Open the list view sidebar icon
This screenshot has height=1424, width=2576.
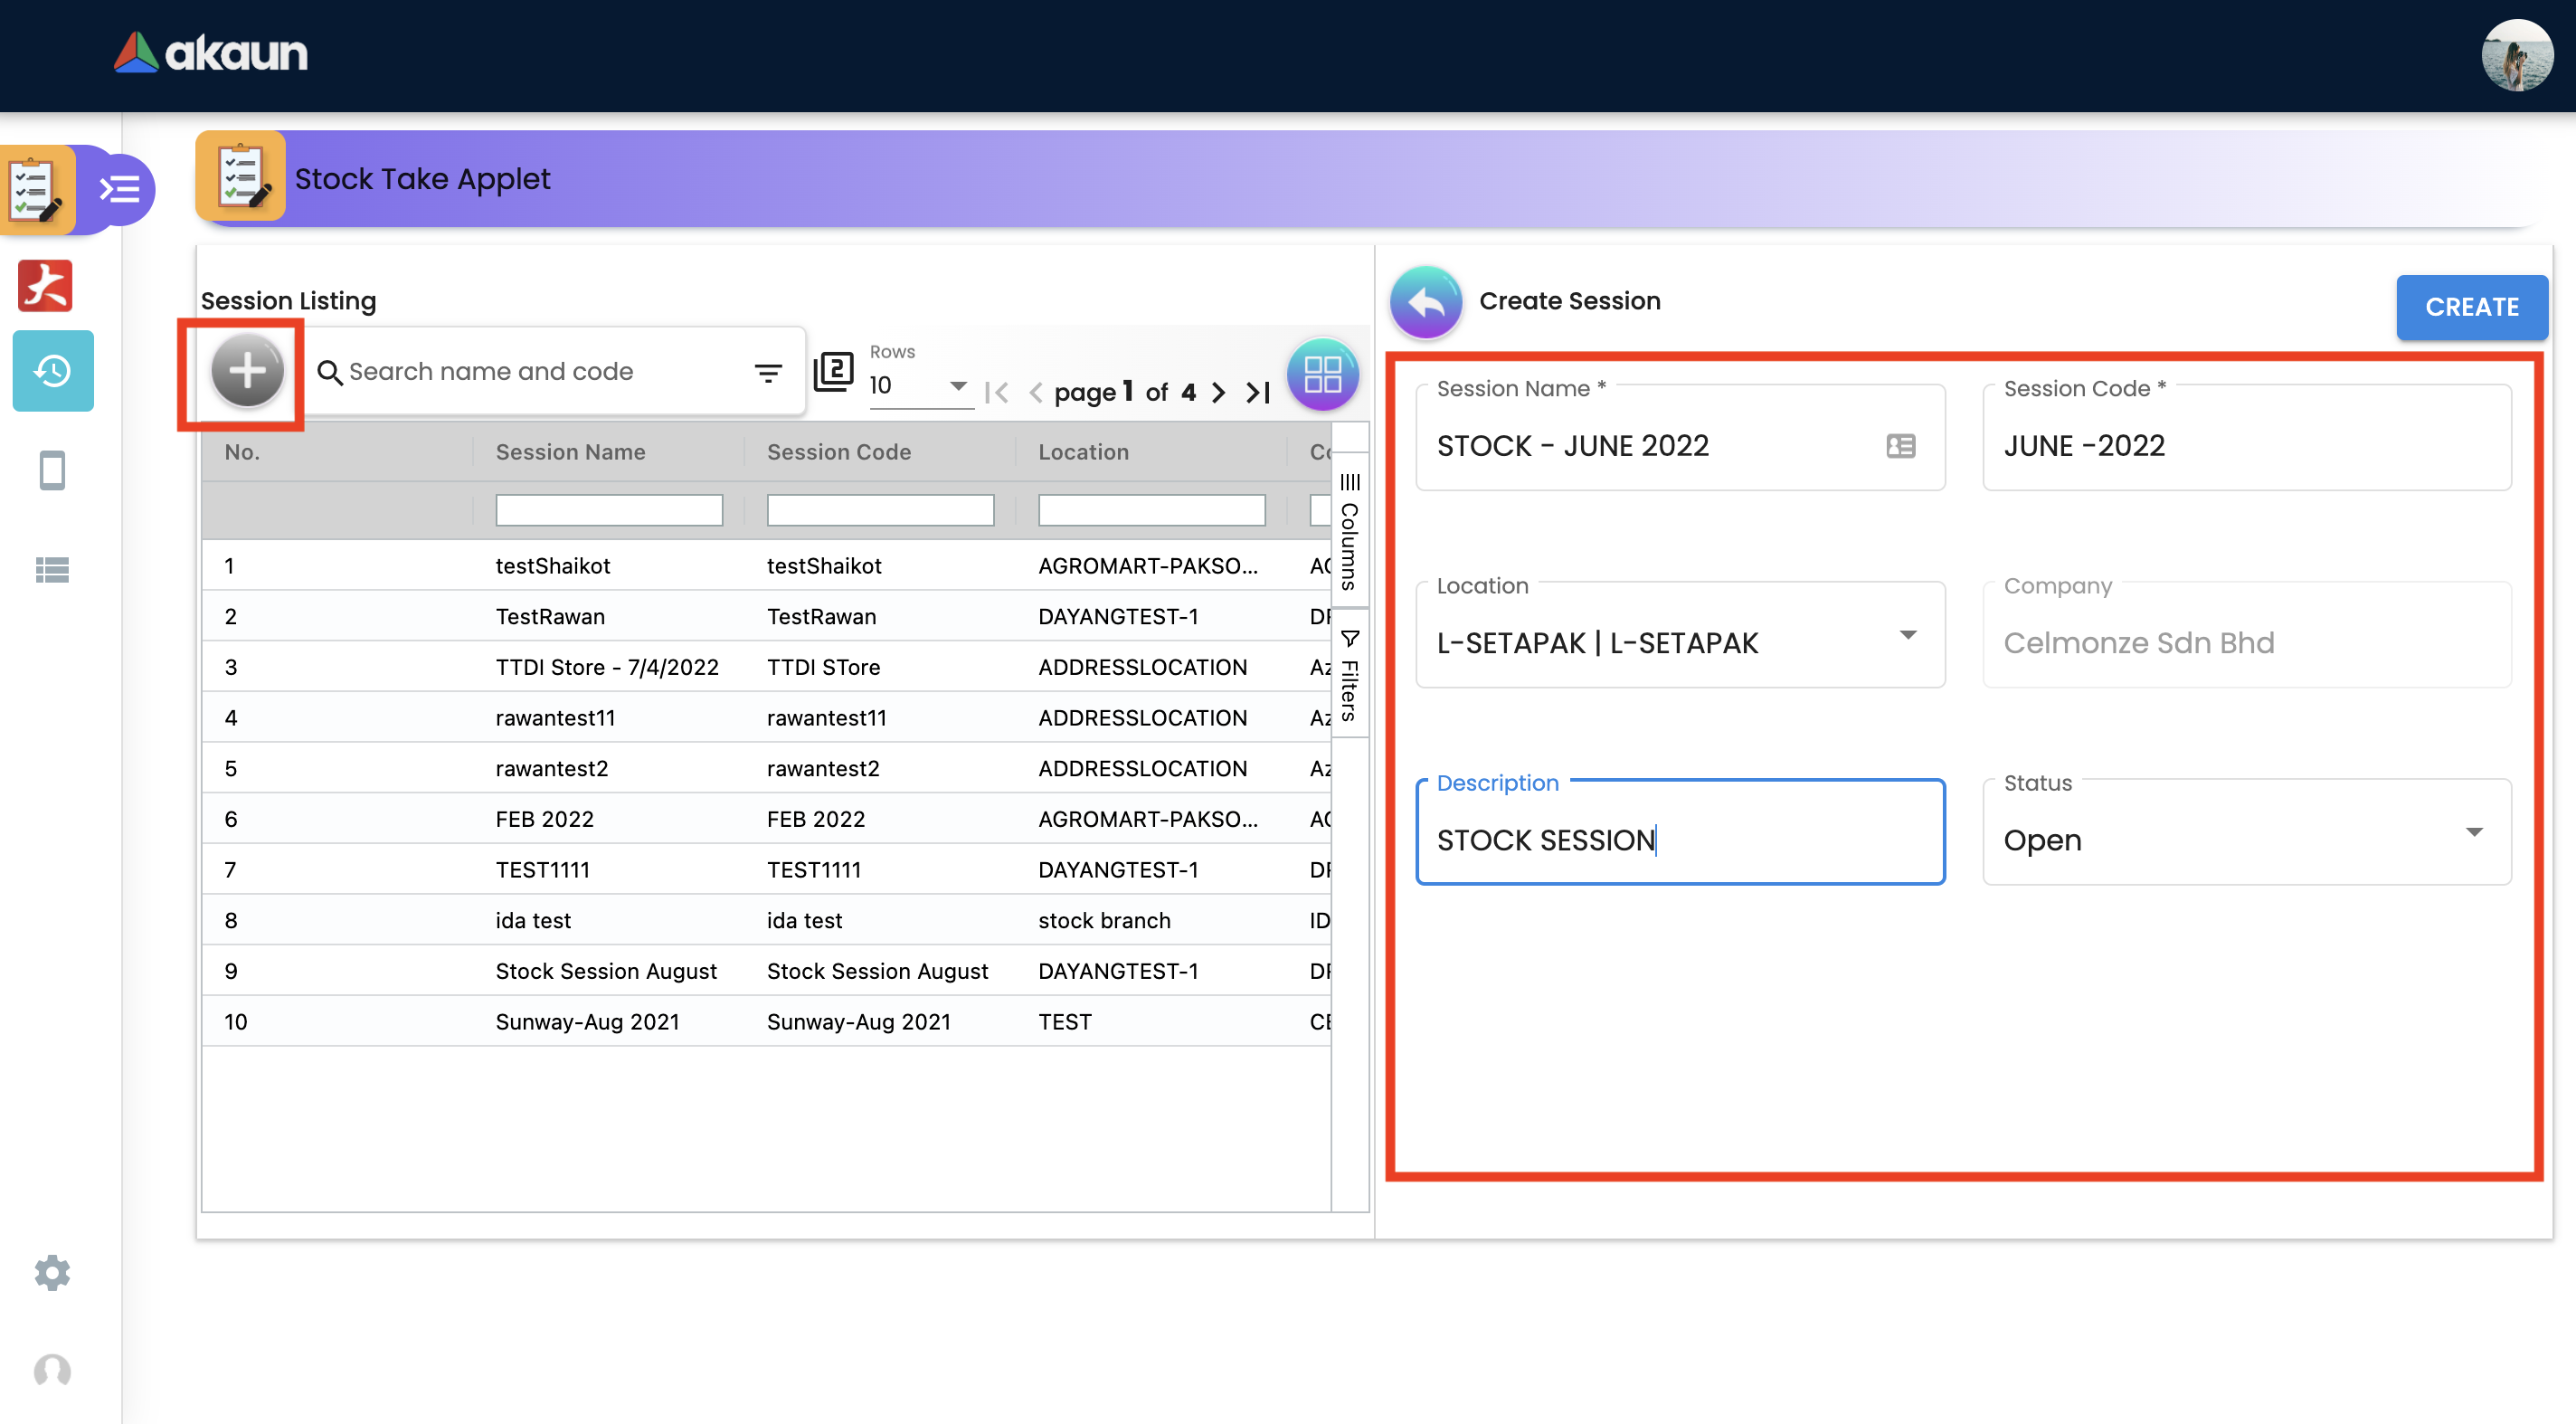(52, 570)
